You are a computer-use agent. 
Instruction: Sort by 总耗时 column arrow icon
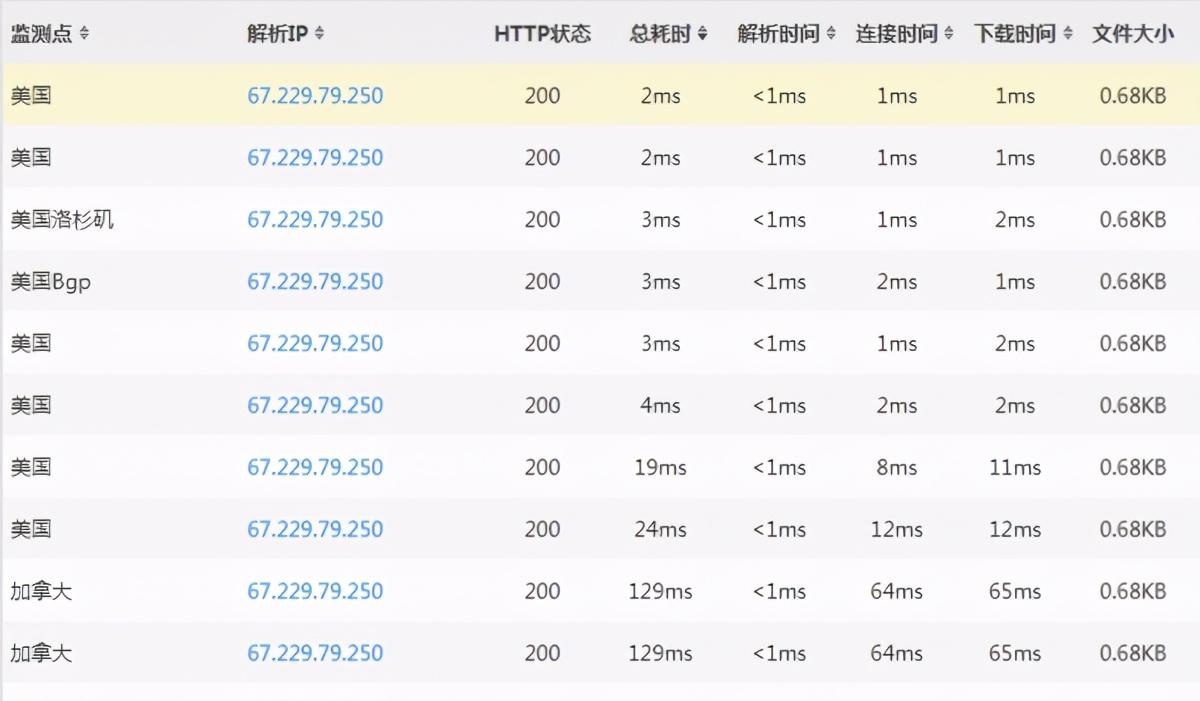702,34
